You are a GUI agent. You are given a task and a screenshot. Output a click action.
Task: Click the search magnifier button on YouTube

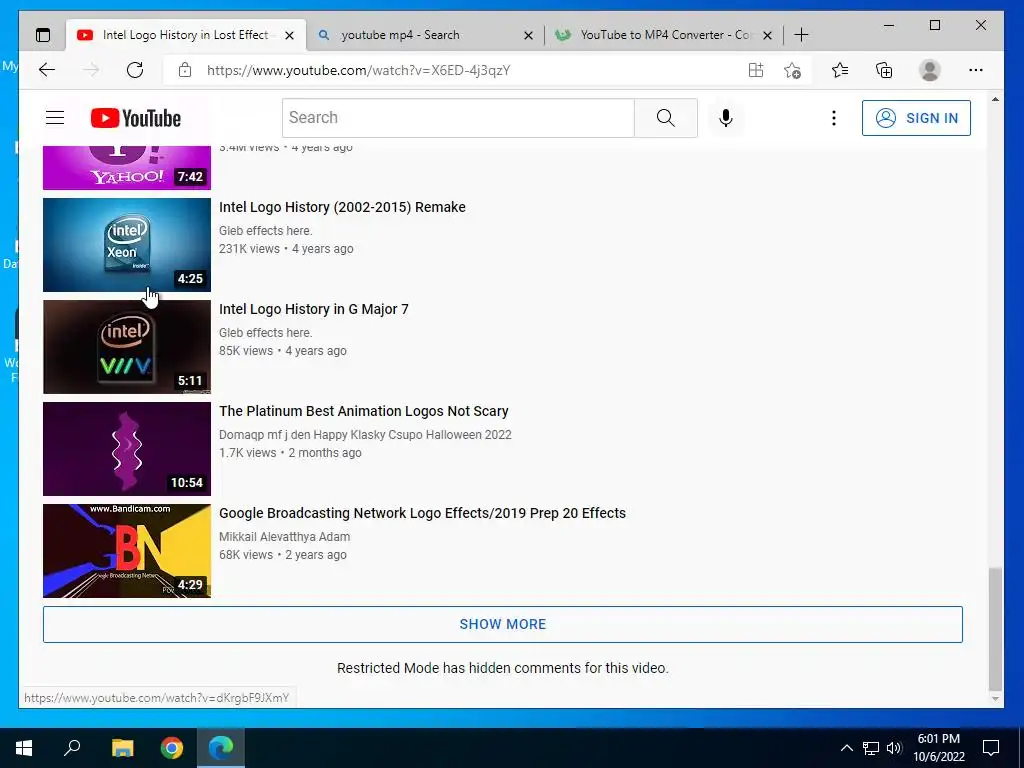(665, 118)
